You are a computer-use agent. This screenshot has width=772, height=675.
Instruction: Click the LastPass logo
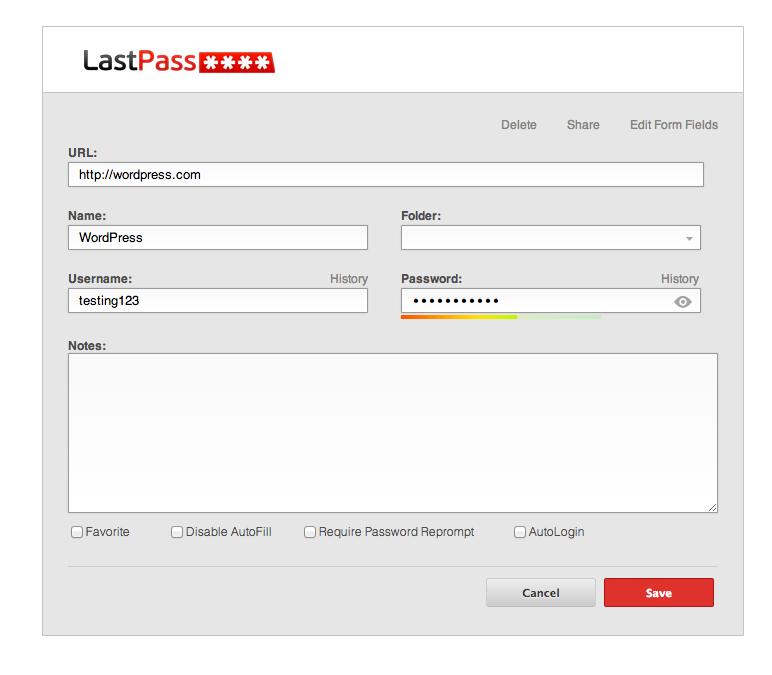click(x=178, y=62)
